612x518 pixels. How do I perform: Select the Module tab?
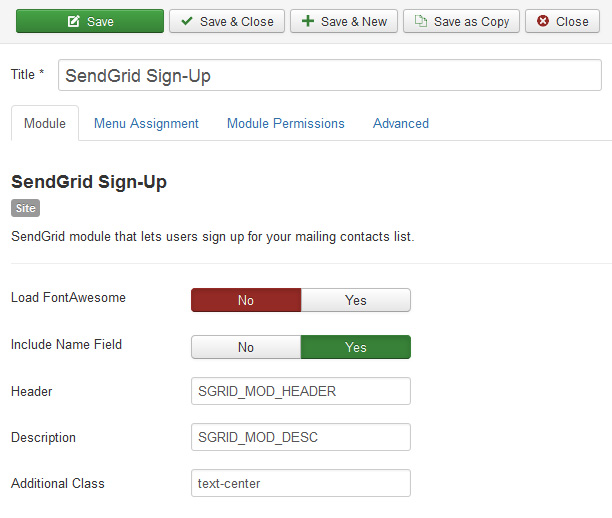pos(45,123)
